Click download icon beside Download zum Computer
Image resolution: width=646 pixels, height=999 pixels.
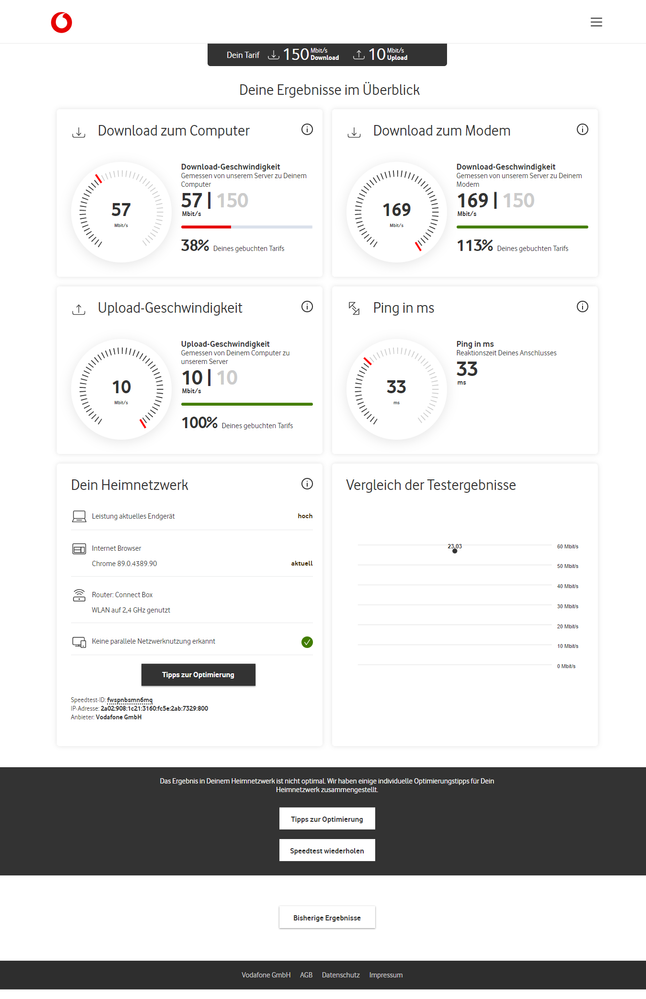point(79,133)
